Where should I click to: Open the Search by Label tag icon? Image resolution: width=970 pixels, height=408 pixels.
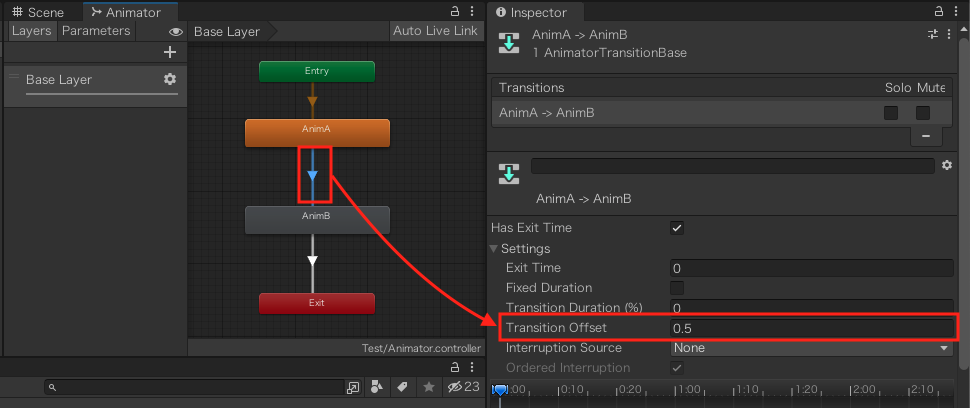click(x=403, y=387)
